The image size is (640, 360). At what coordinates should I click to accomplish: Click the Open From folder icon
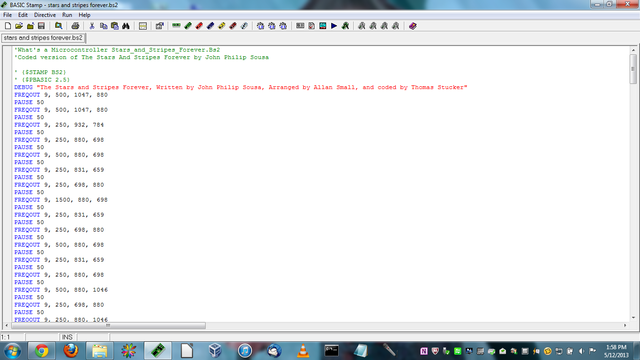coord(30,26)
